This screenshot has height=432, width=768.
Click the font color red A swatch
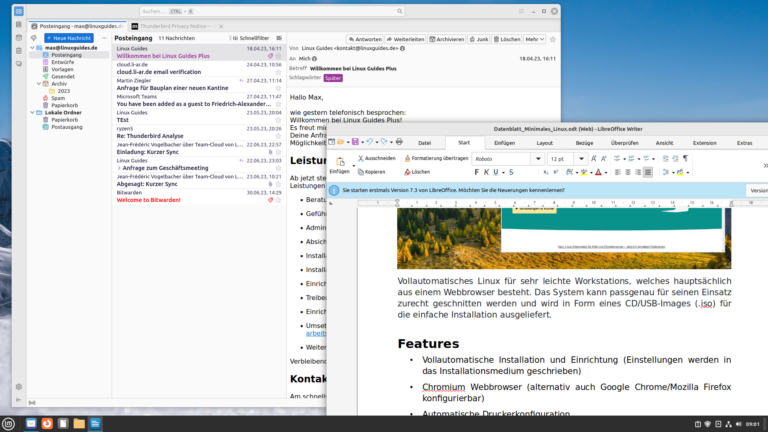coord(598,172)
